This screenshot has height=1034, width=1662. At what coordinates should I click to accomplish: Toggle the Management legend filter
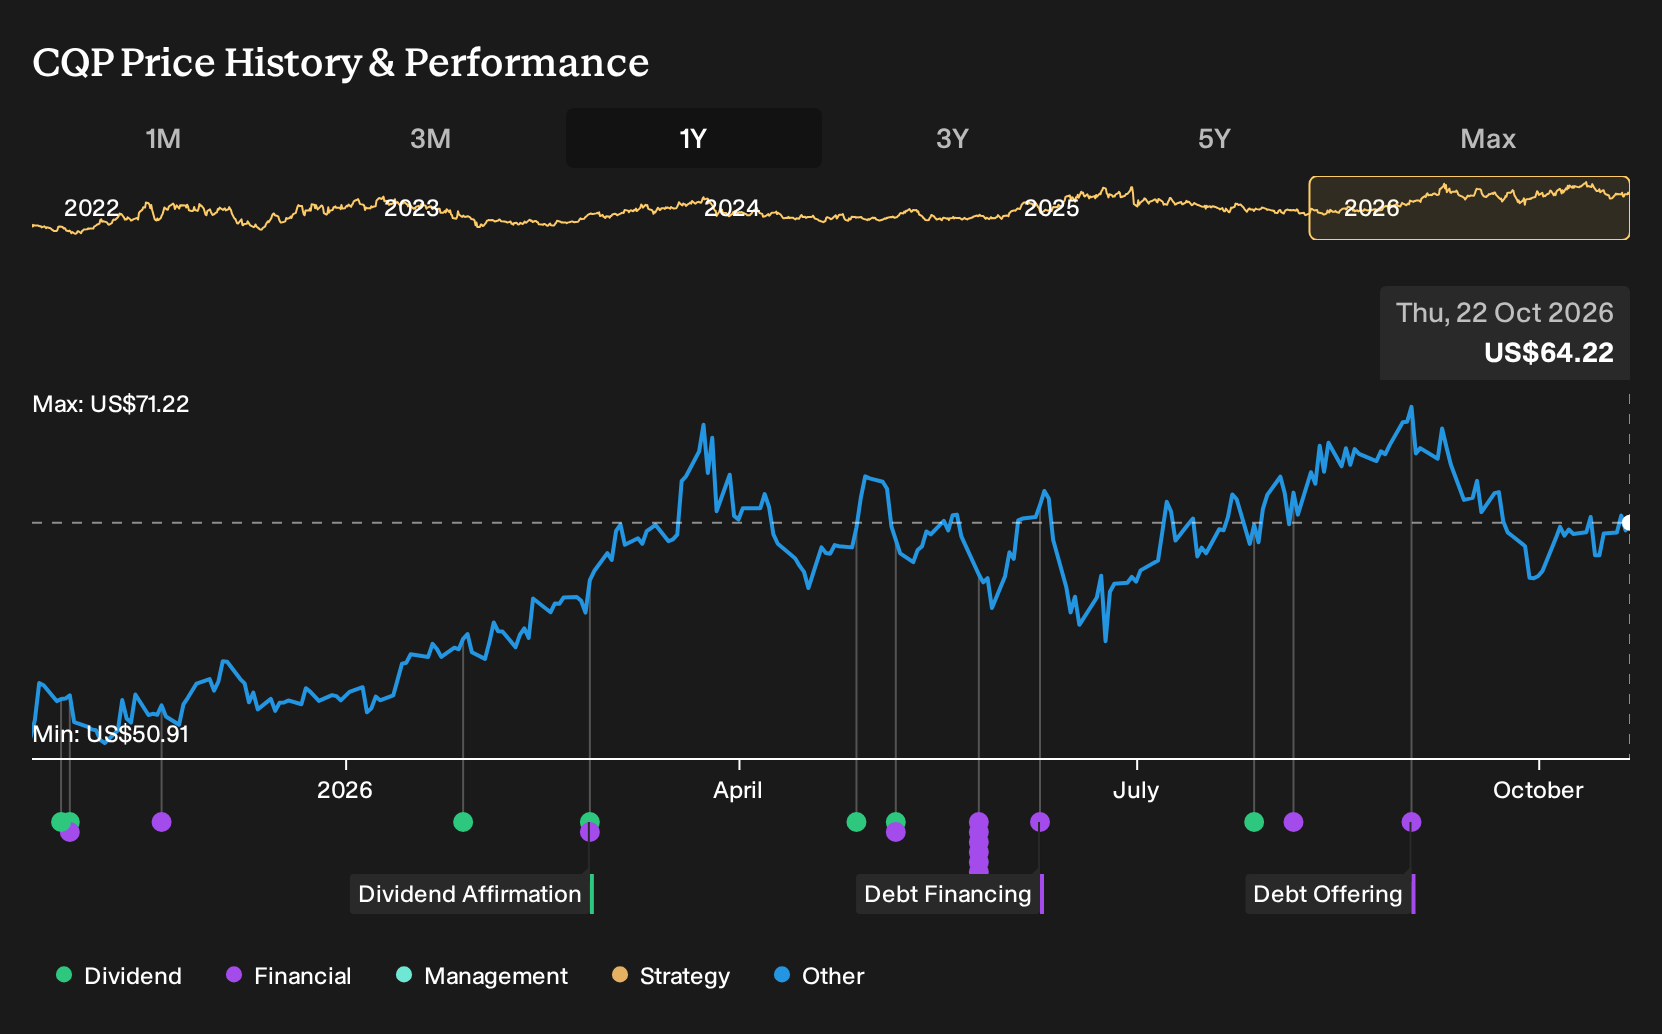(x=482, y=976)
